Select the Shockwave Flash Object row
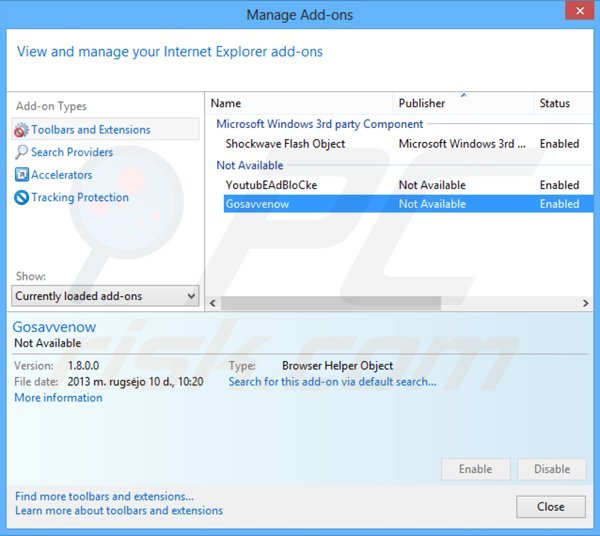600x536 pixels. point(408,144)
